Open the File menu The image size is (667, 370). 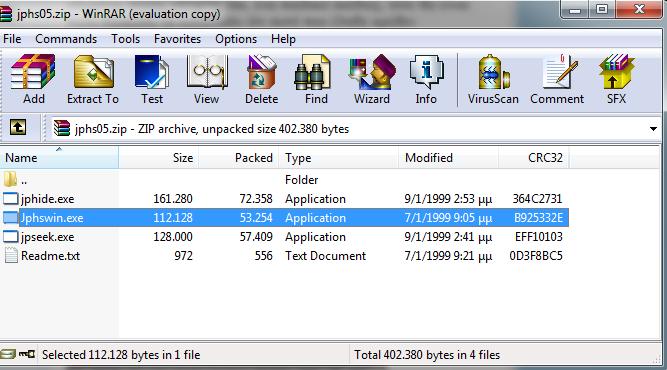click(12, 39)
